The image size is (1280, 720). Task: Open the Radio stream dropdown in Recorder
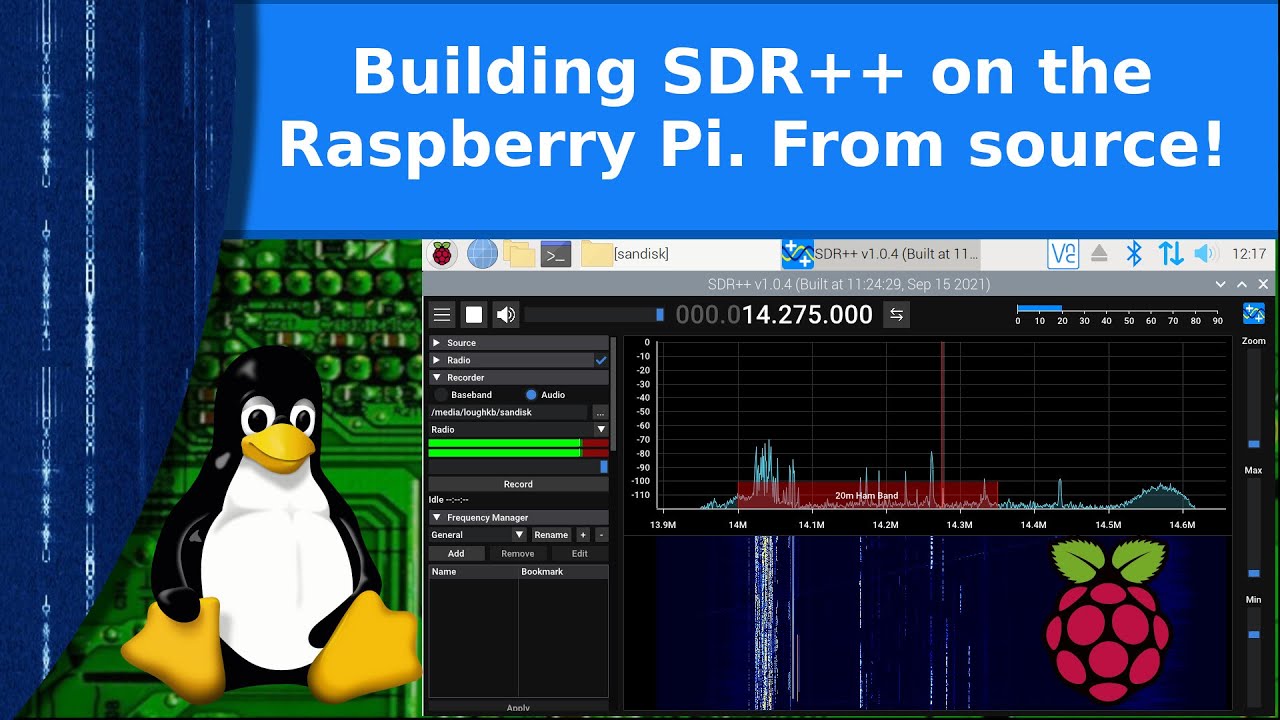point(518,430)
